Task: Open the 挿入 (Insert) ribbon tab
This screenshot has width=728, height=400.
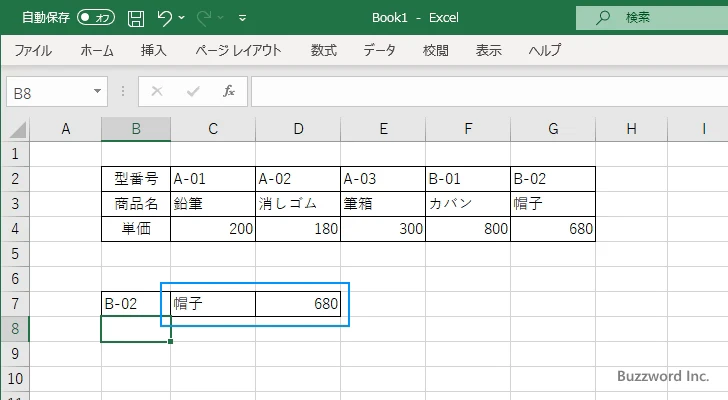Action: tap(153, 50)
